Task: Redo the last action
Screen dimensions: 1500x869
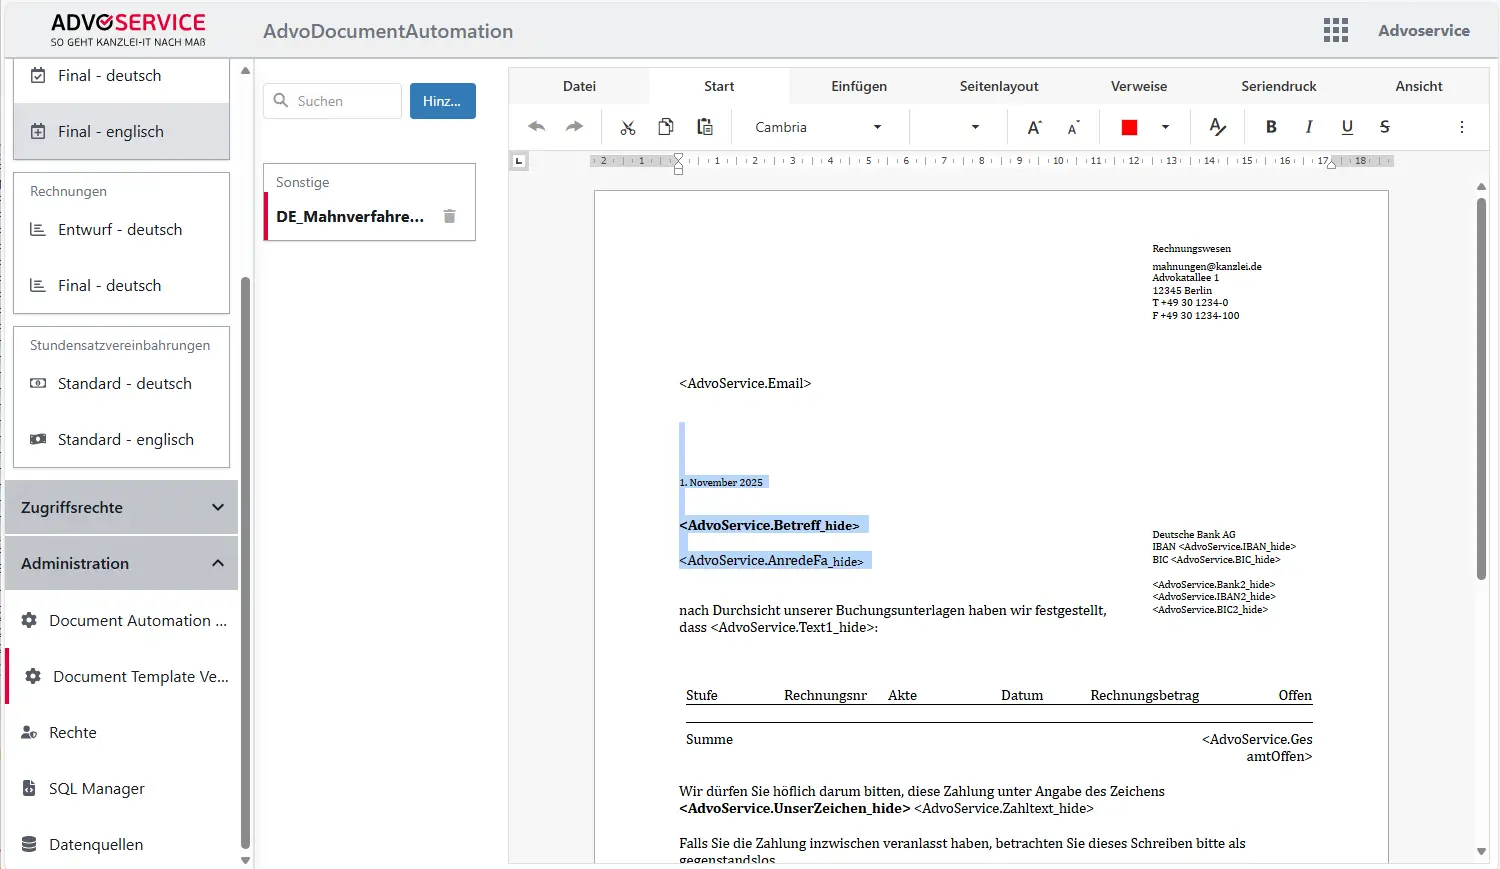Action: point(573,127)
